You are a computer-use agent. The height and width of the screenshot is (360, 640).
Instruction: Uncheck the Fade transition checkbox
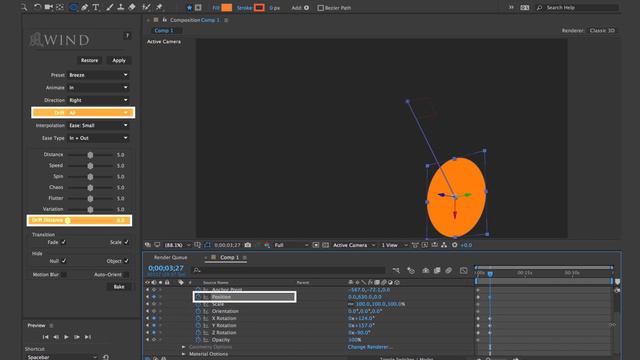pyautogui.click(x=64, y=242)
